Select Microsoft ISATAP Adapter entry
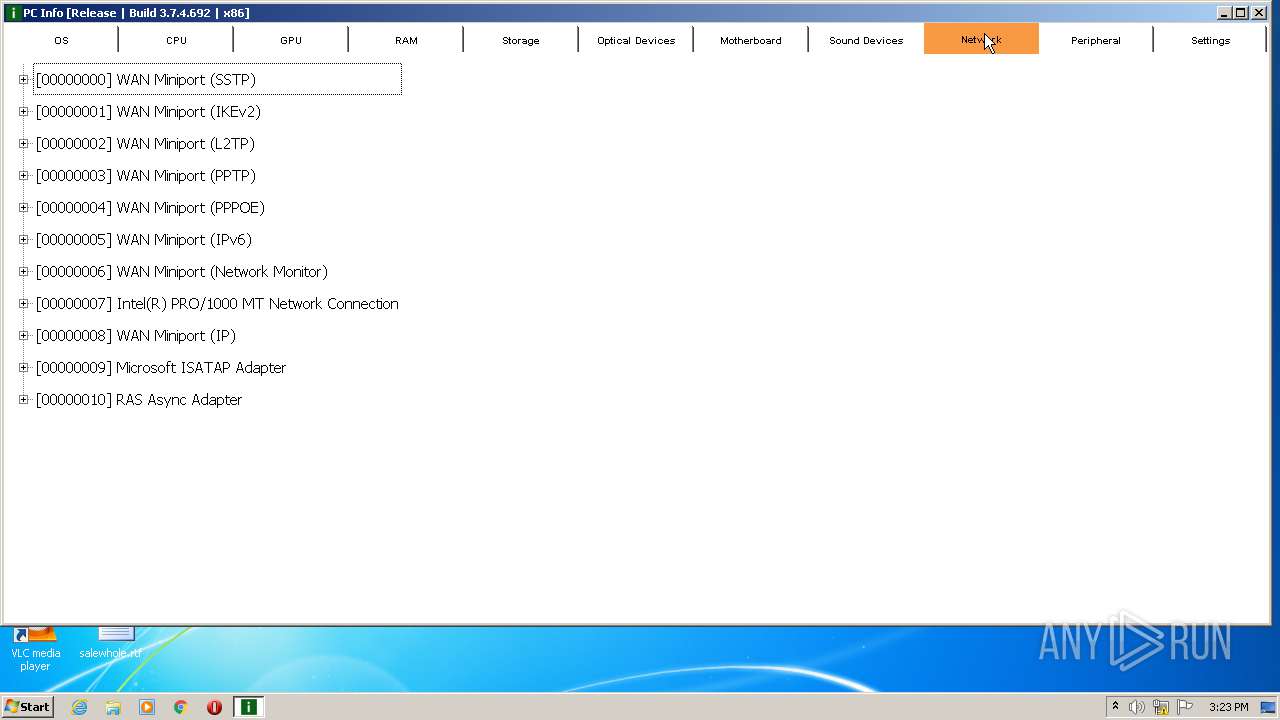 click(x=161, y=368)
